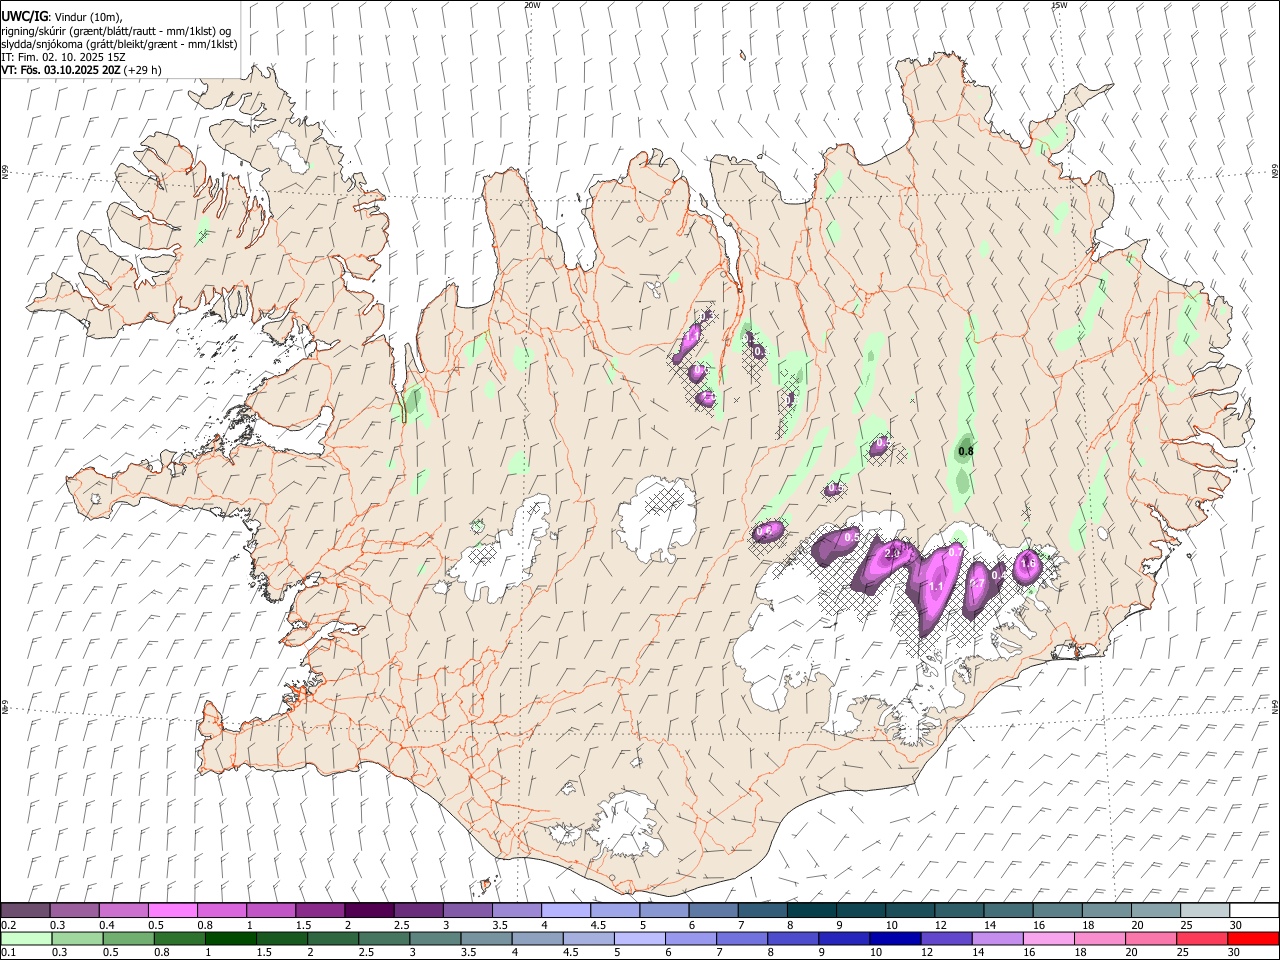
Task: Pick the violet 12 rain legend swatch
Action: coord(946,938)
